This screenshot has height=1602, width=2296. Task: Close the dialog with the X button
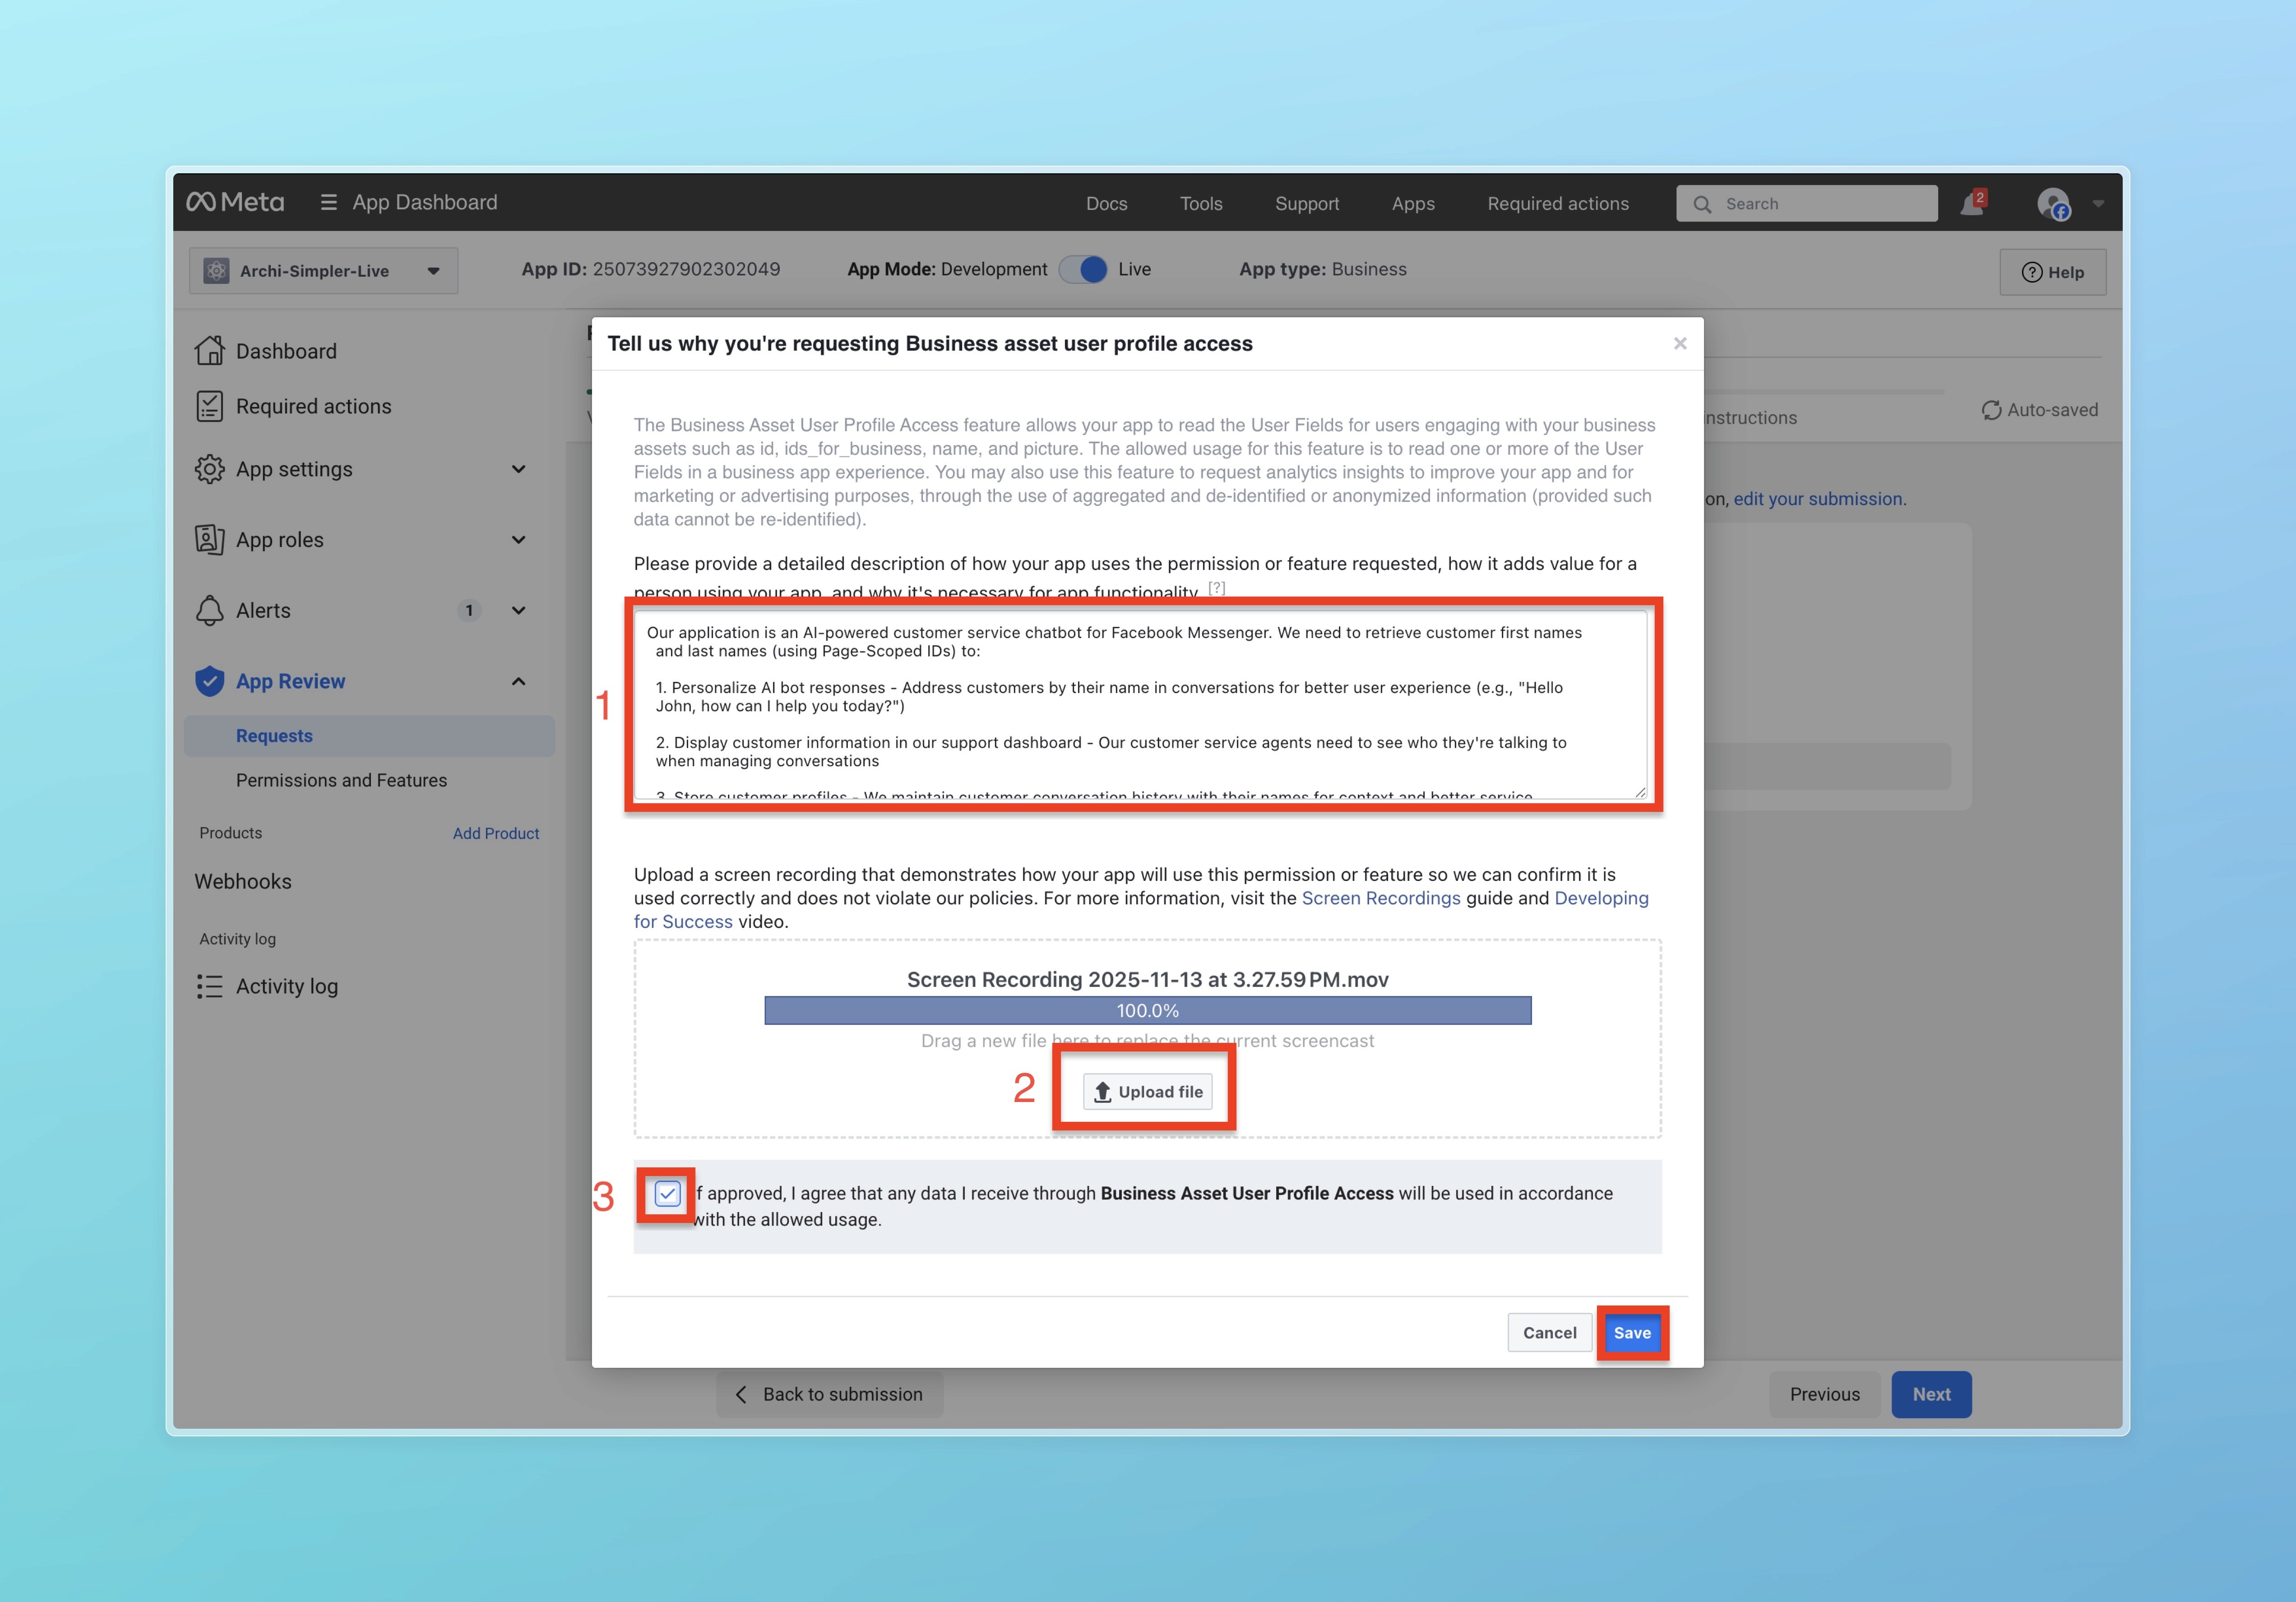coord(1680,343)
